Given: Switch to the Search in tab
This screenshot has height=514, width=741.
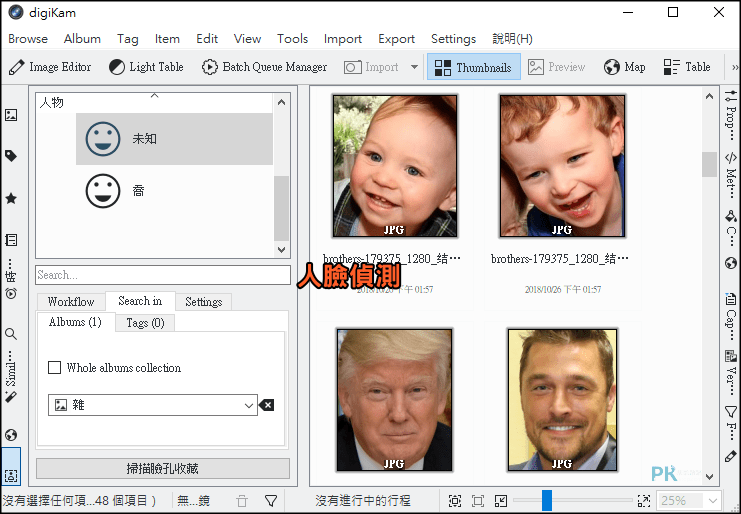Looking at the screenshot, I should click(140, 301).
